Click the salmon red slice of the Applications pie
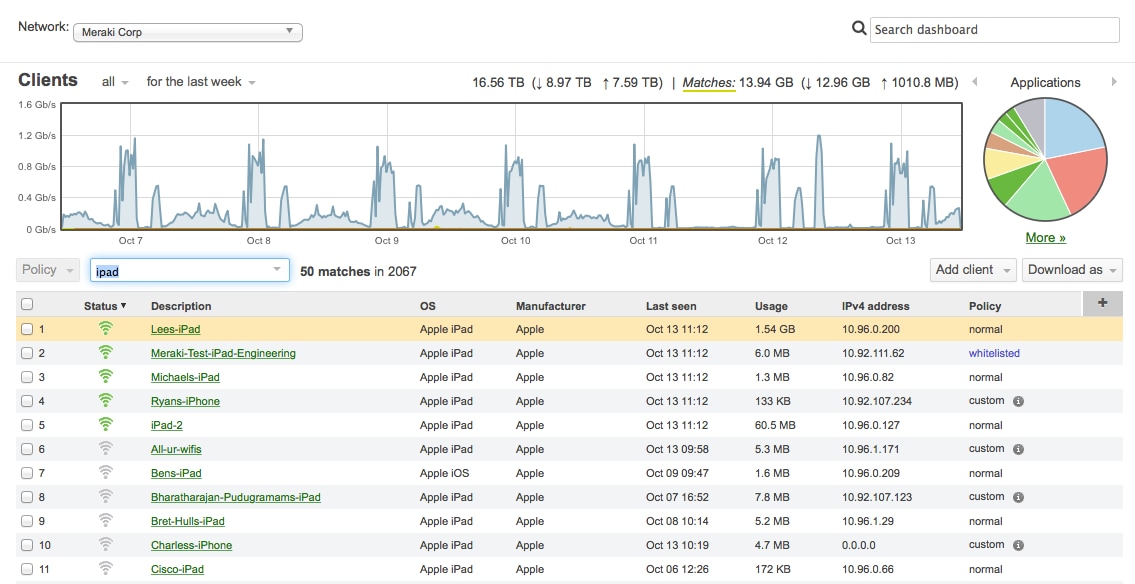Screen dimensions: 1135x584 [1079, 179]
